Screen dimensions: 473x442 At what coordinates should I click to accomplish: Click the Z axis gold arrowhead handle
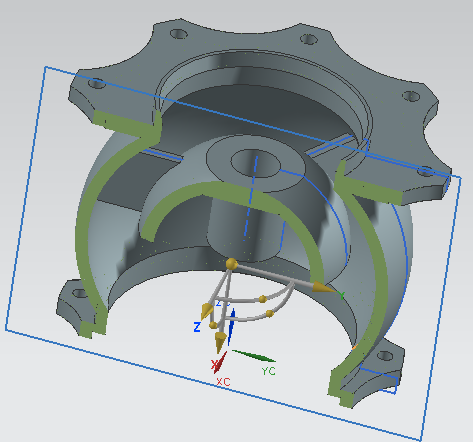[206, 311]
